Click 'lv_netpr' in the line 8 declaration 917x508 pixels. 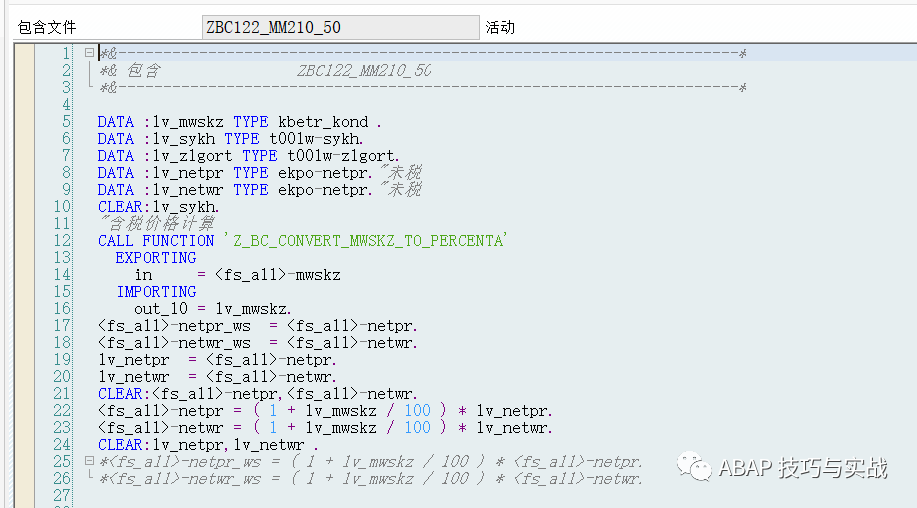coord(188,172)
